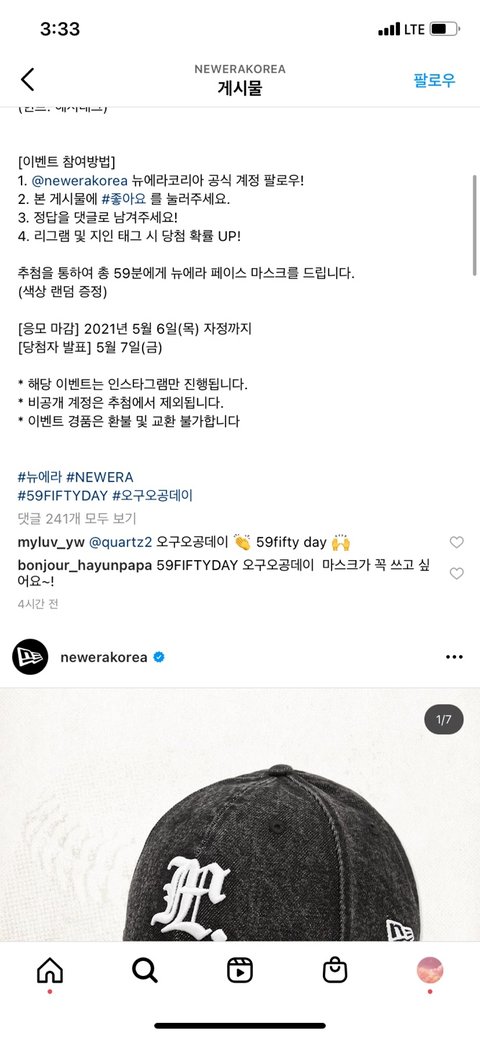Open the #NEWERA hashtag

(100, 477)
